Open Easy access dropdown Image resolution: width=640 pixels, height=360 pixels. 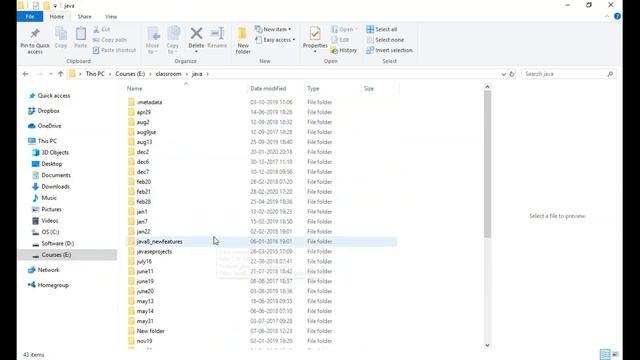click(275, 40)
